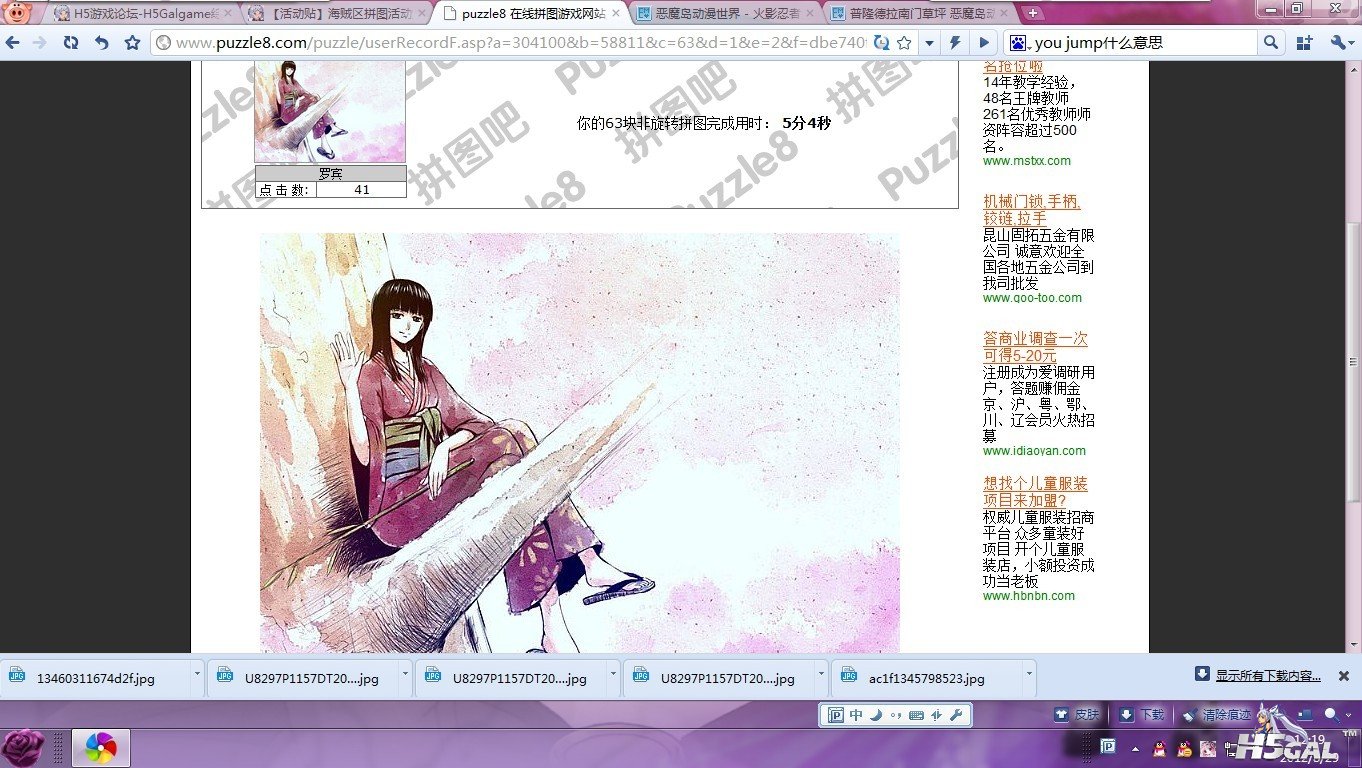The height and width of the screenshot is (768, 1362).
Task: Open a new tab with plus button
Action: point(1033,13)
